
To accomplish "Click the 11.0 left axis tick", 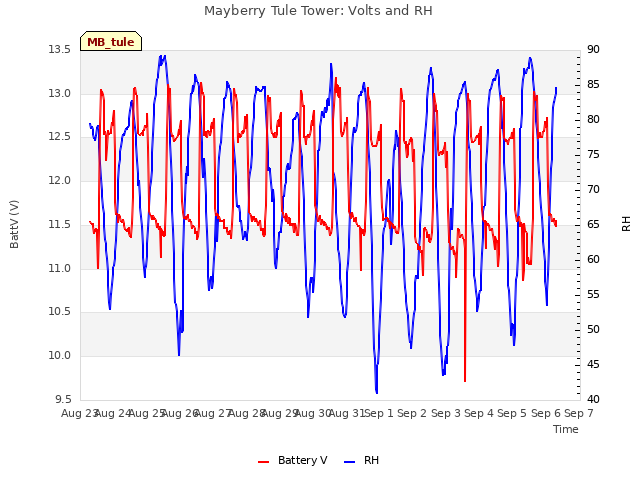I will pos(59,268).
